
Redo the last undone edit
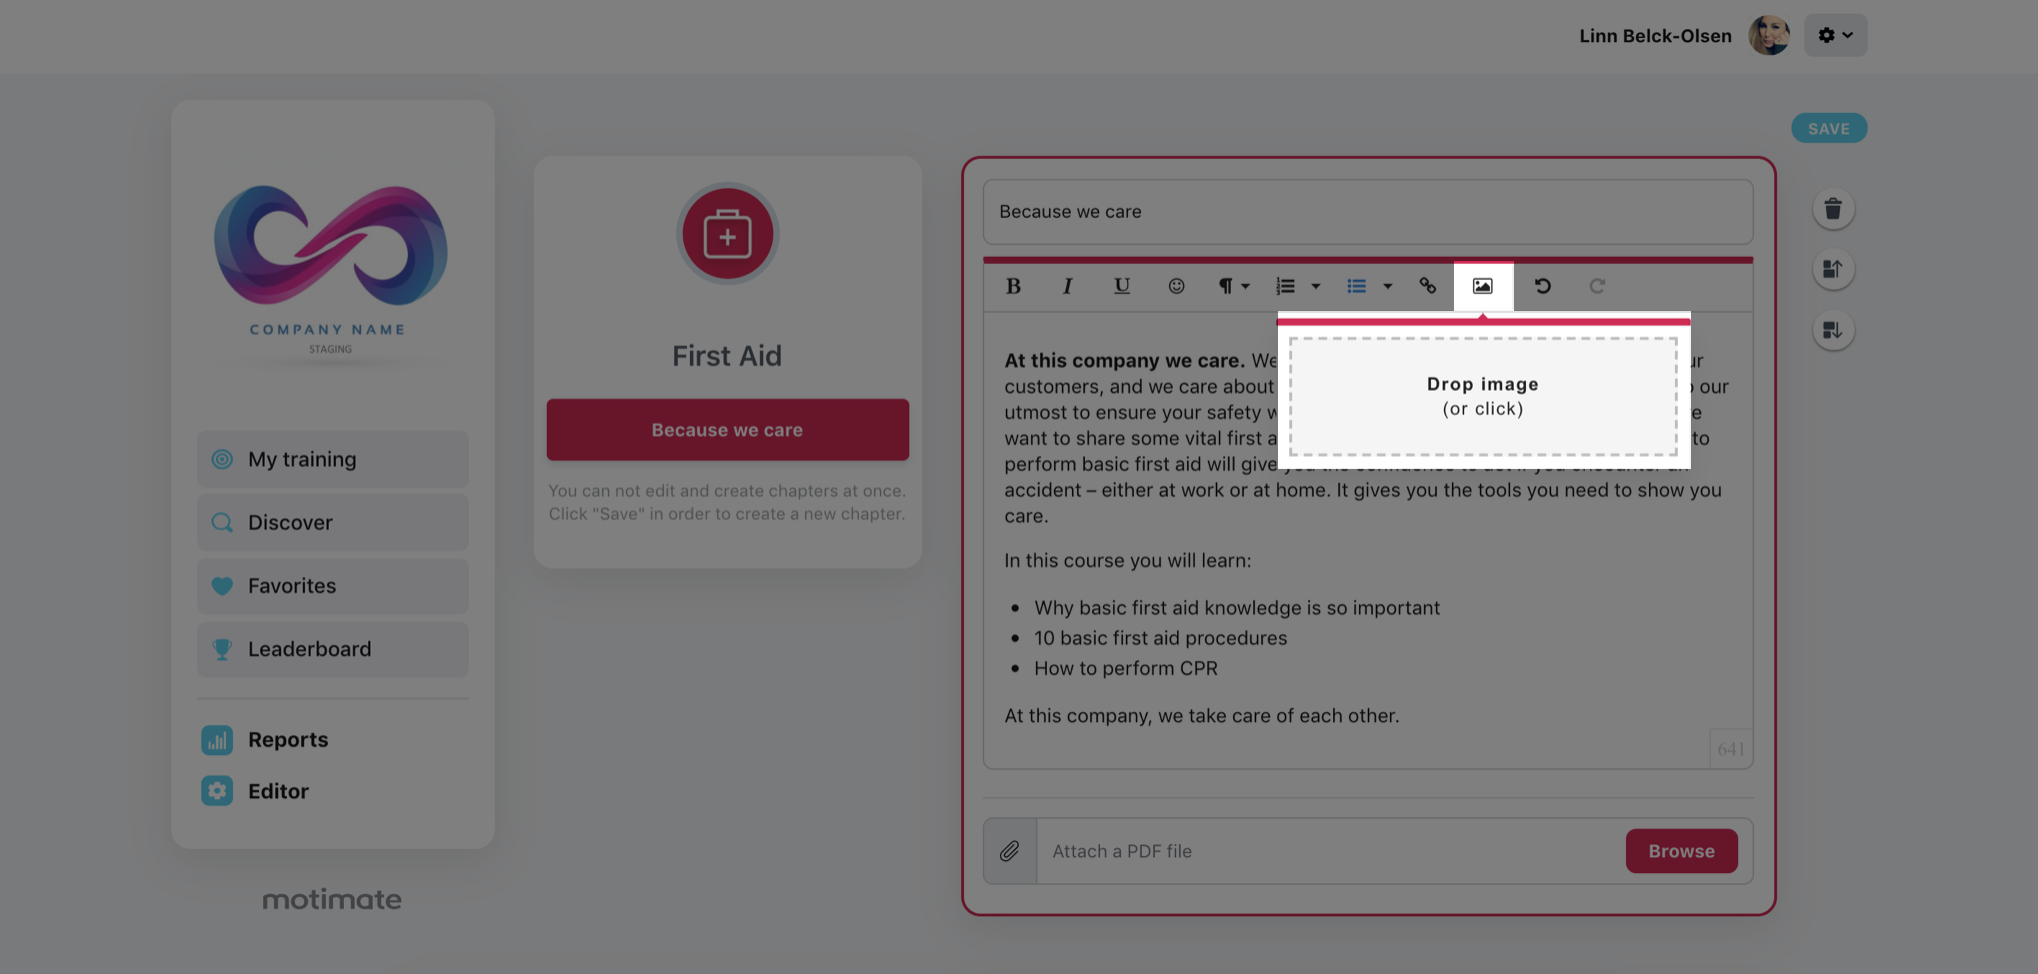click(x=1597, y=287)
